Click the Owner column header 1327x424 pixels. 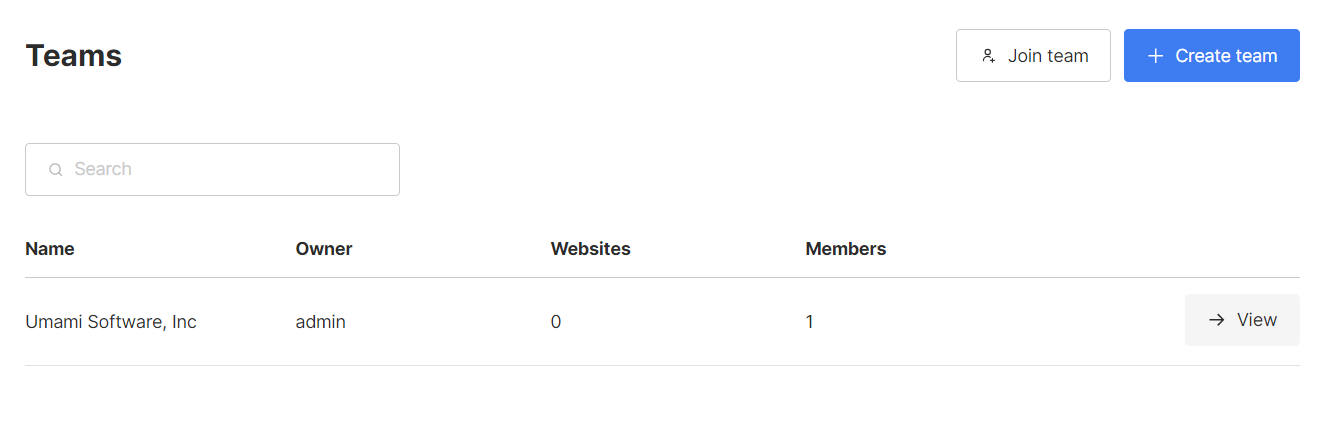pyautogui.click(x=324, y=249)
